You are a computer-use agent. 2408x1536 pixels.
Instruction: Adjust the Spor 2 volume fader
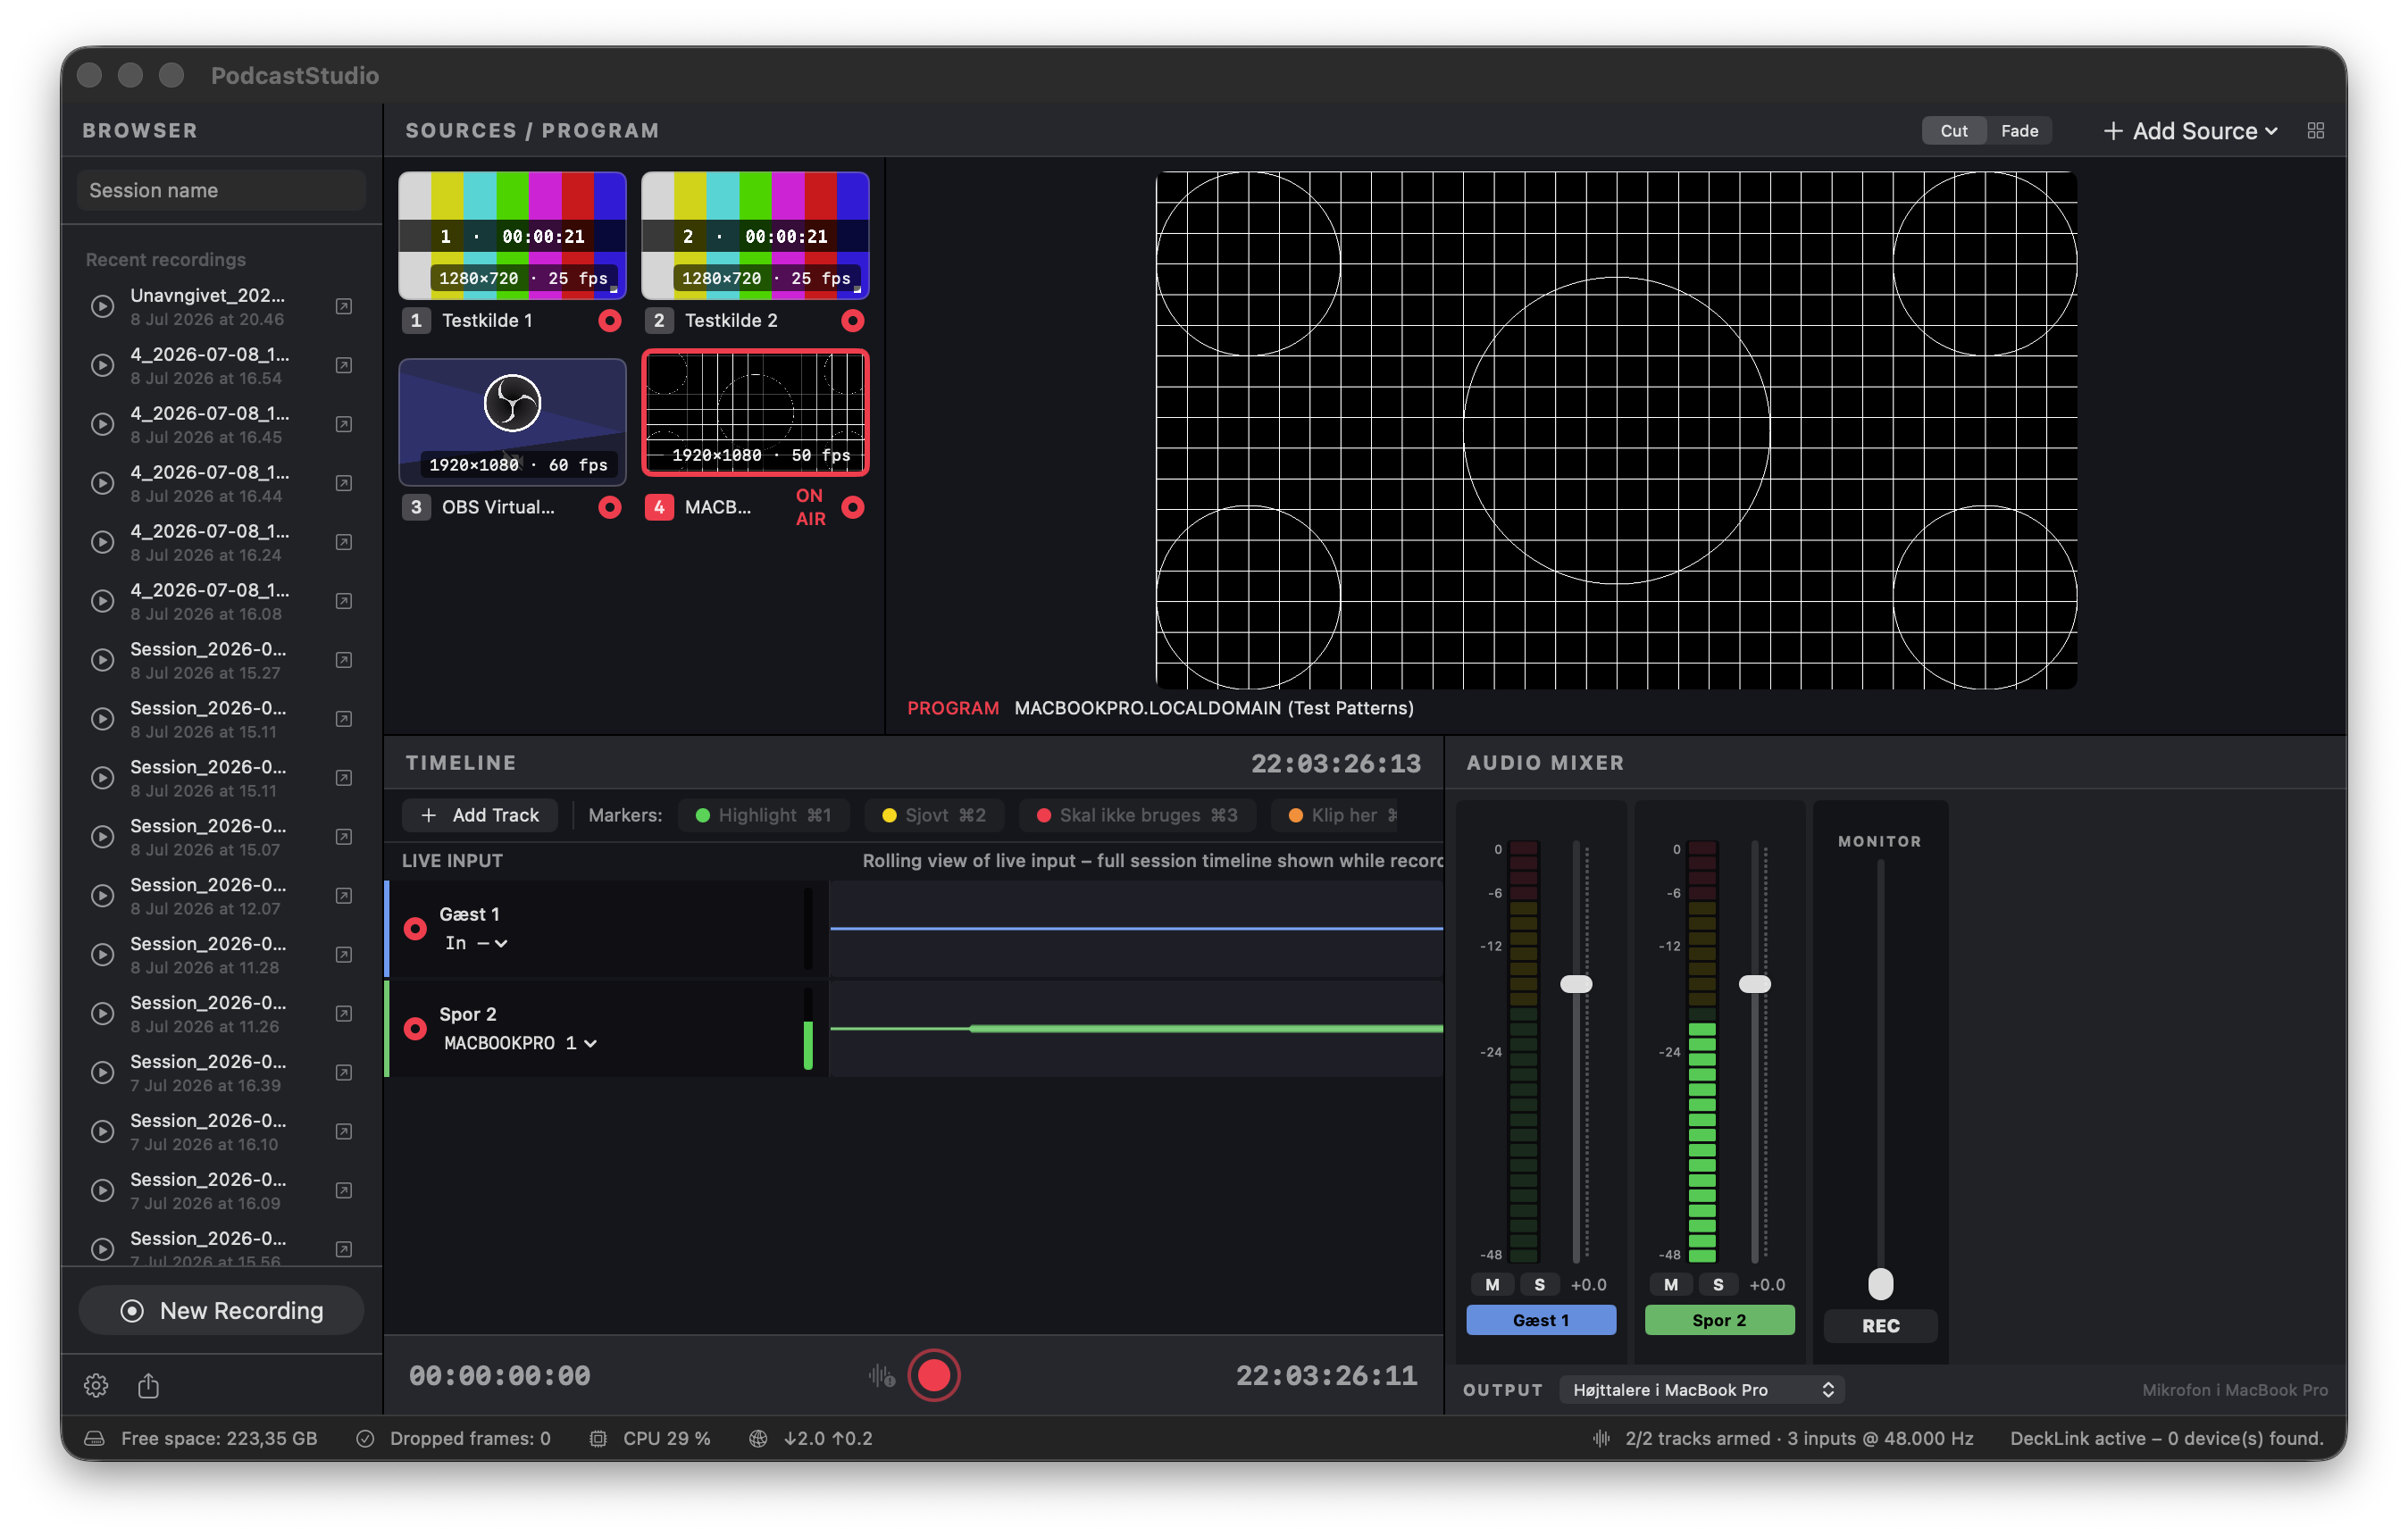1754,985
